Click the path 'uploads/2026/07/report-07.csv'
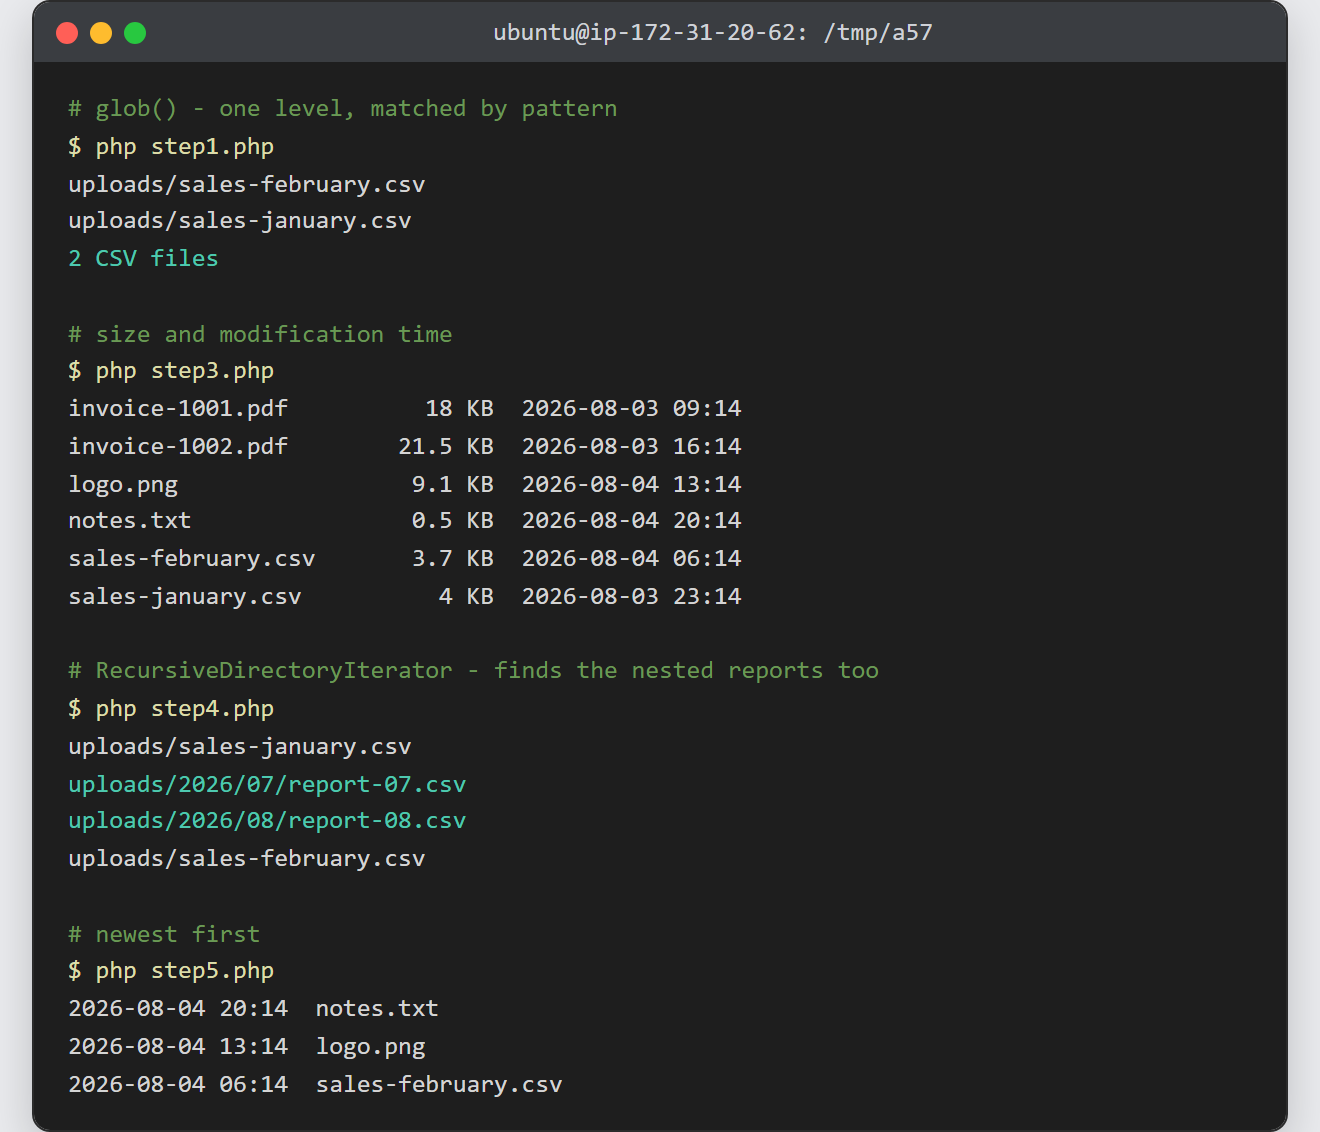 (x=267, y=784)
